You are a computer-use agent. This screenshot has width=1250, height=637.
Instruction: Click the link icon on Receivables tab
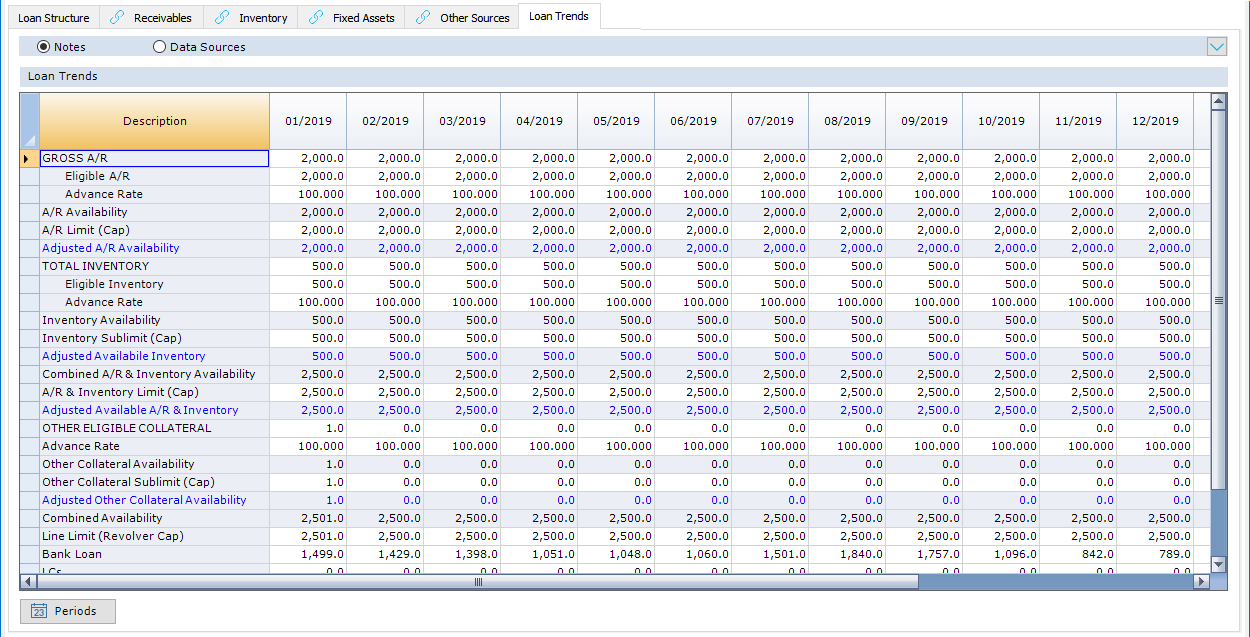click(x=117, y=18)
